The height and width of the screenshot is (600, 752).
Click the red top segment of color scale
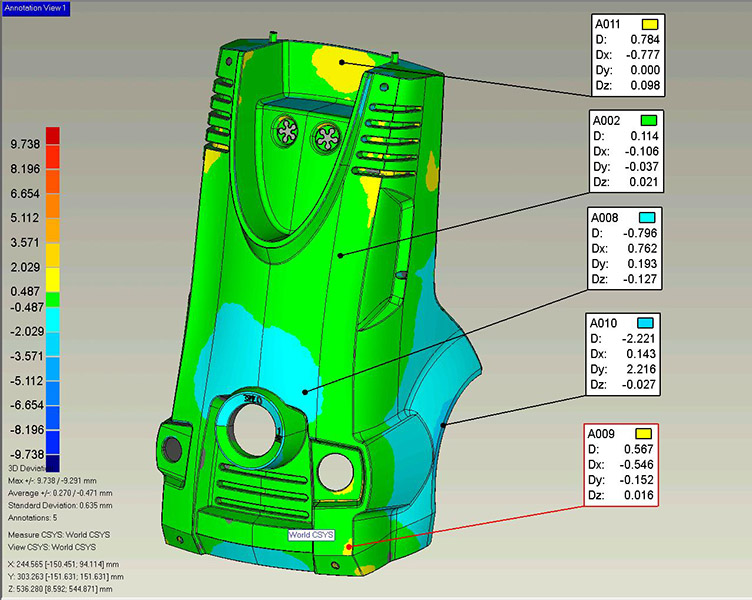[x=52, y=136]
